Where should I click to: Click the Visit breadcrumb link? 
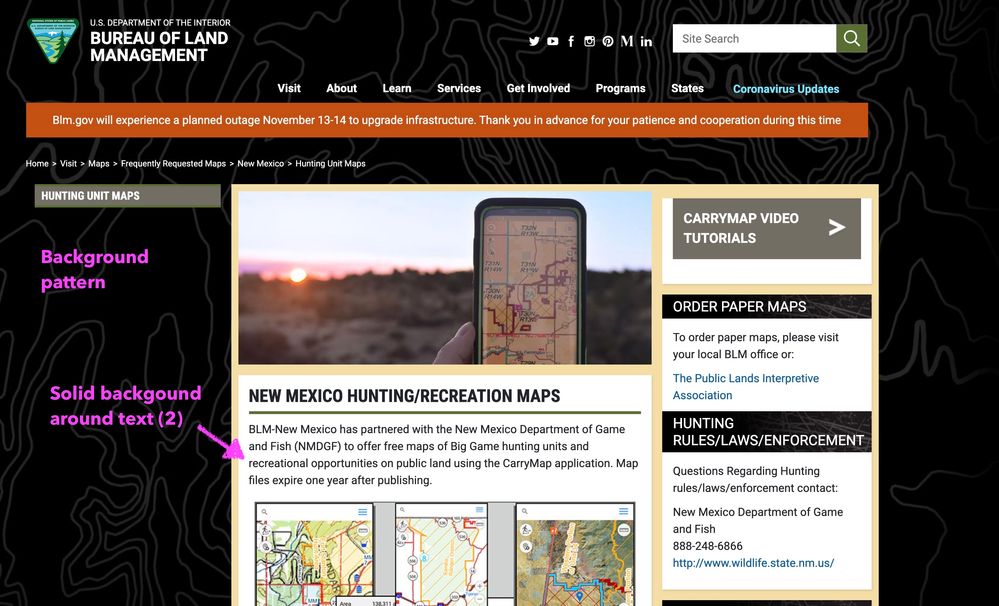[x=68, y=164]
